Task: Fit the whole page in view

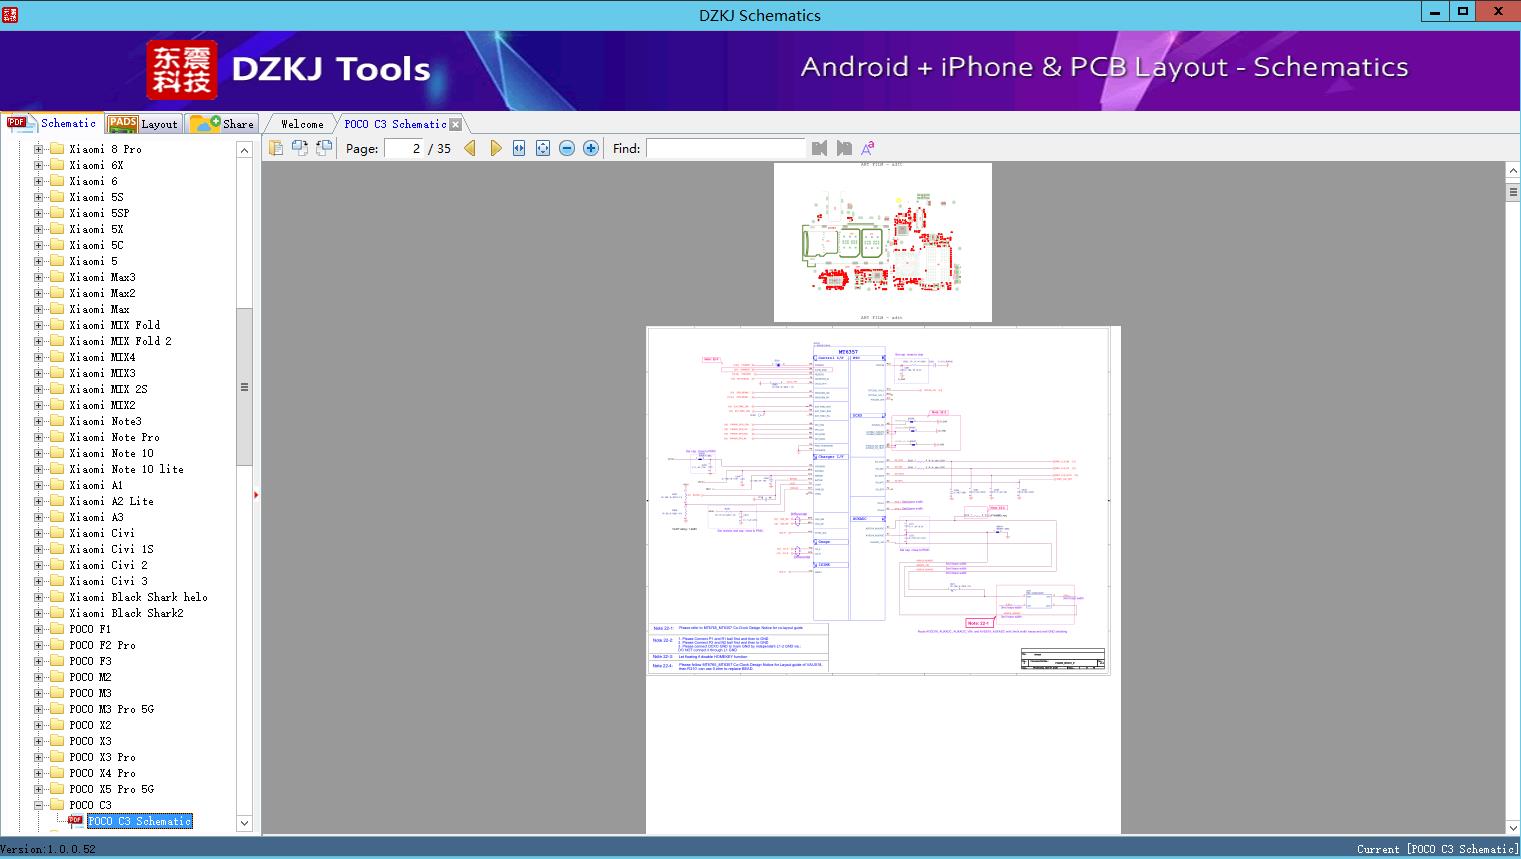Action: (543, 148)
